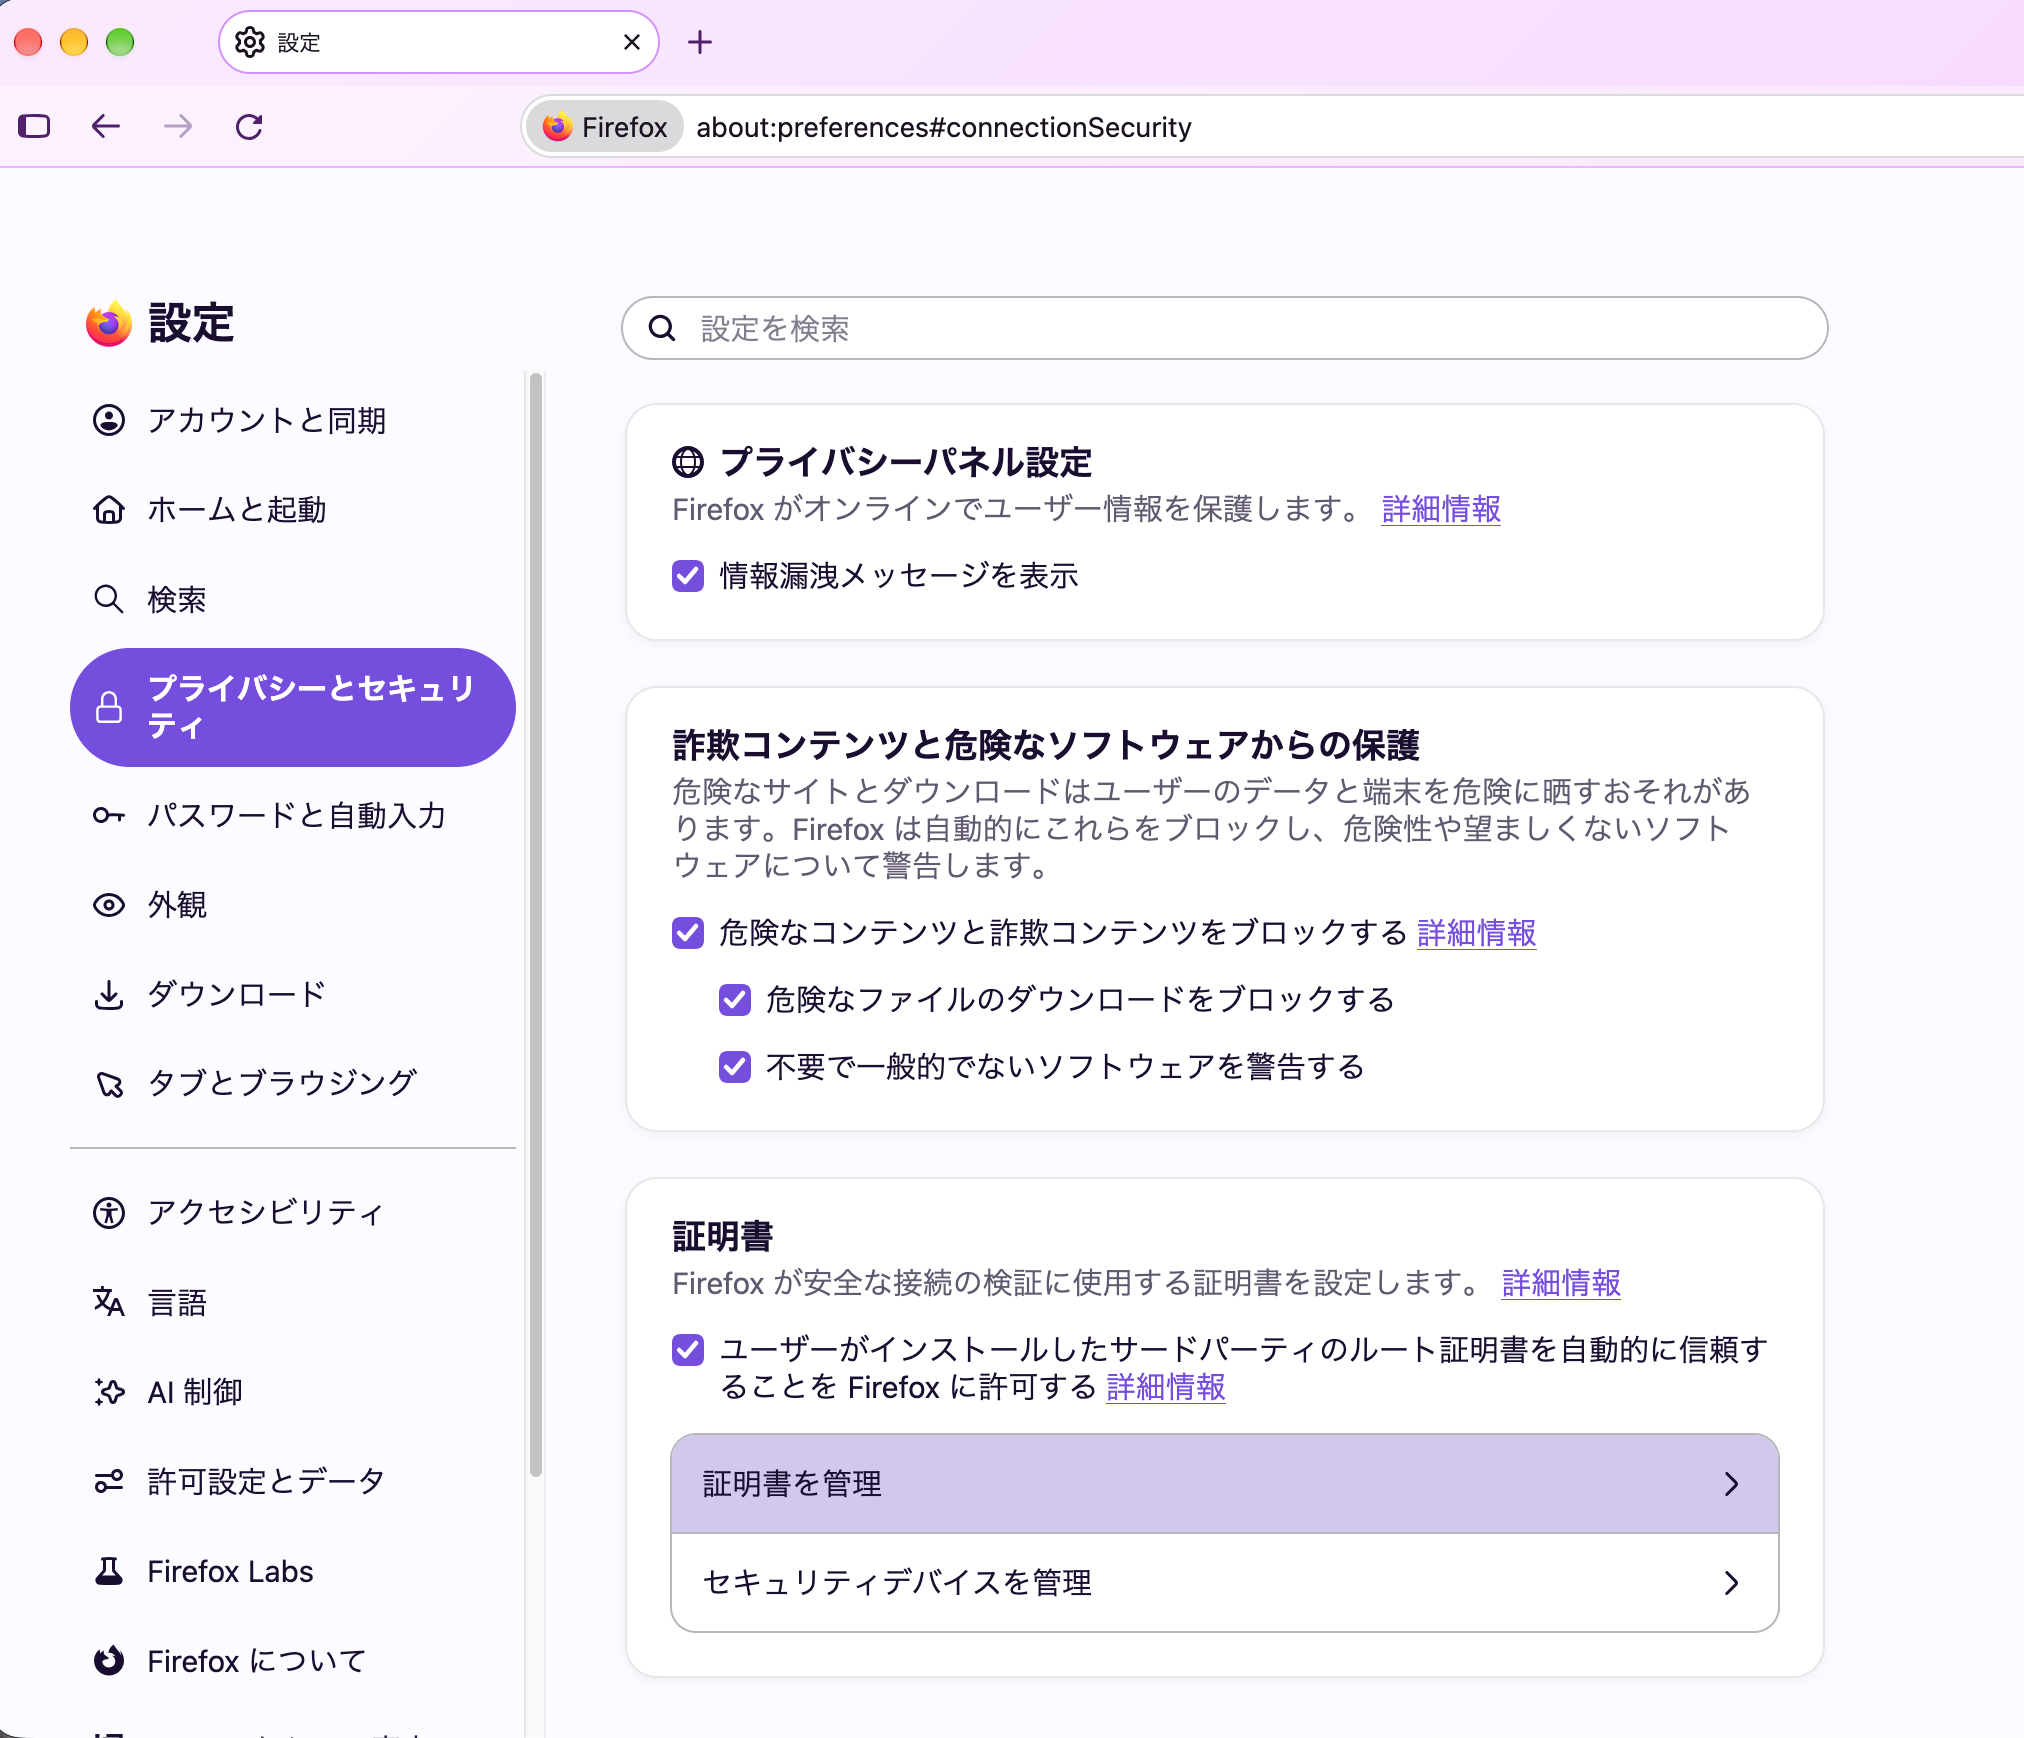Uncheck third-party root certificate trust checkbox
The image size is (2024, 1738).
coord(688,1350)
